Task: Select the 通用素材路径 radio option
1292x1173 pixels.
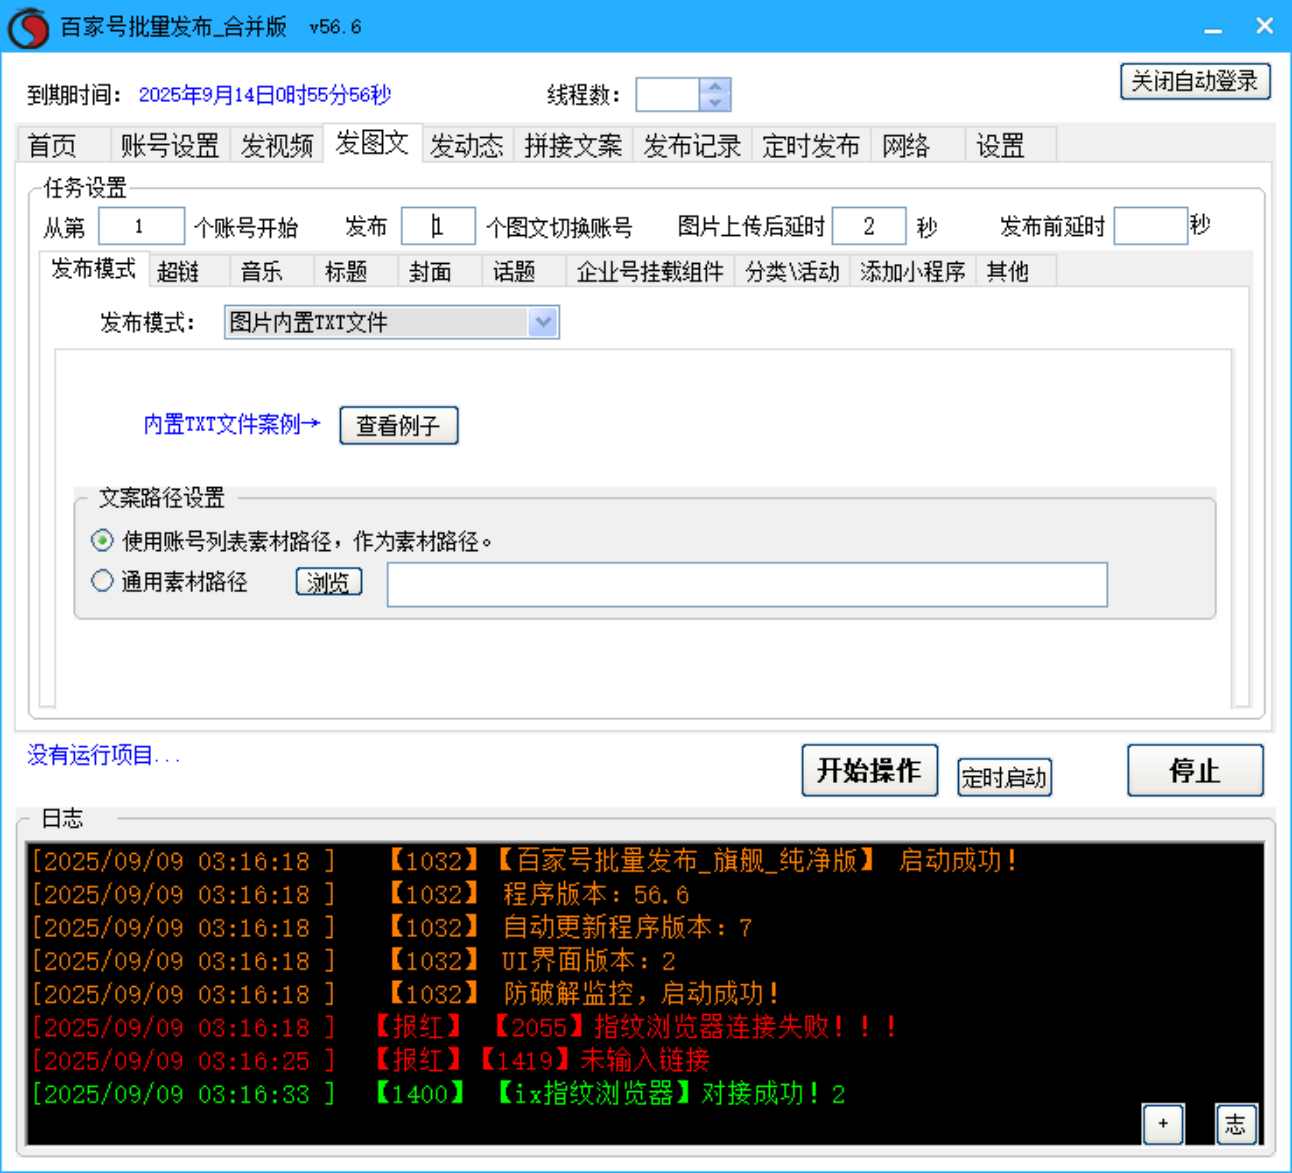Action: click(x=101, y=581)
